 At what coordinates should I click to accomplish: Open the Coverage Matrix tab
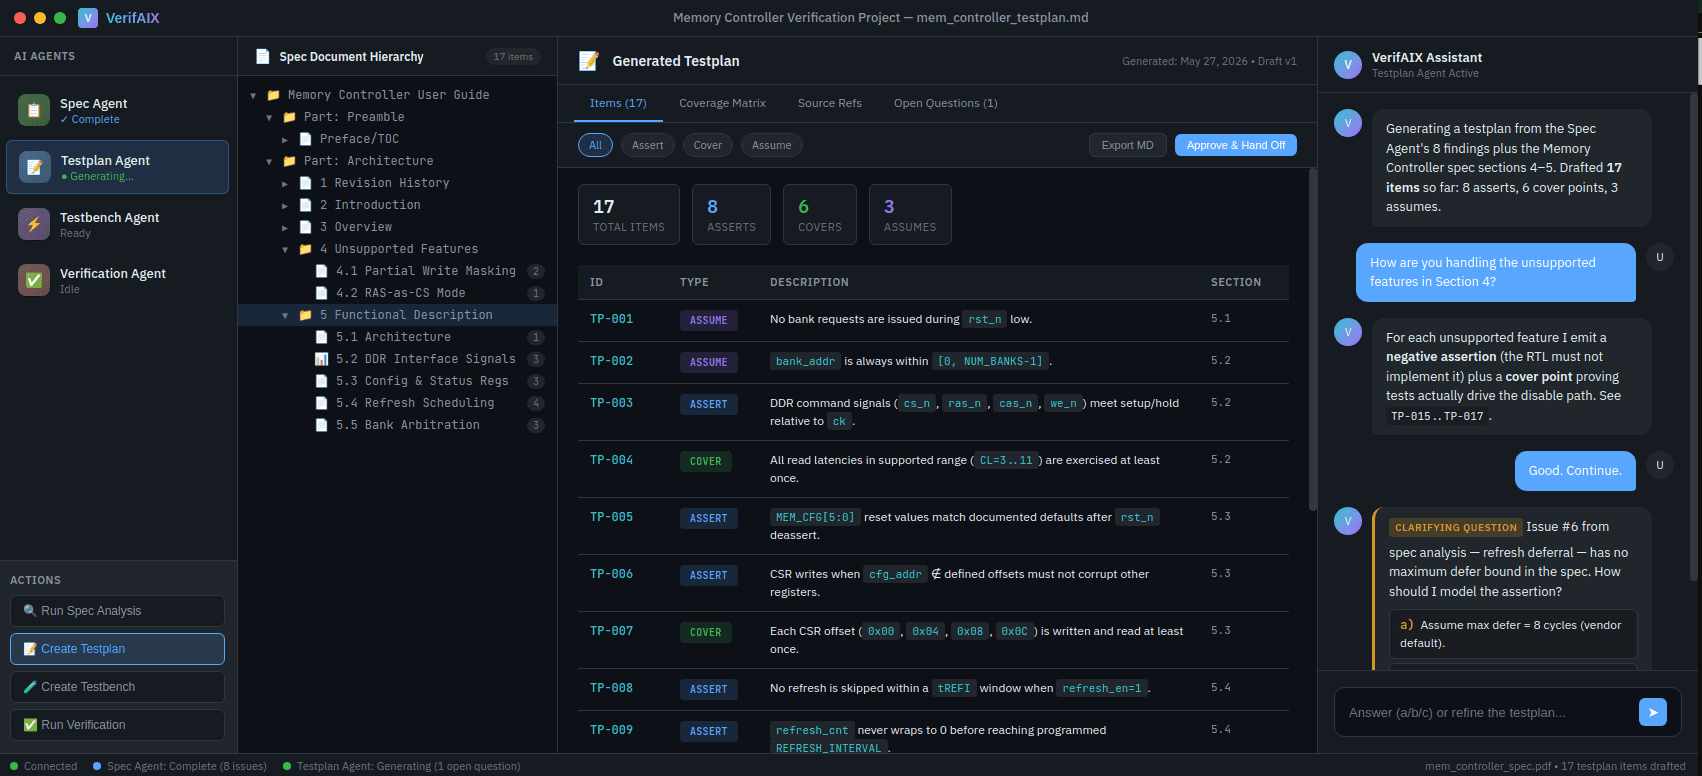[722, 103]
